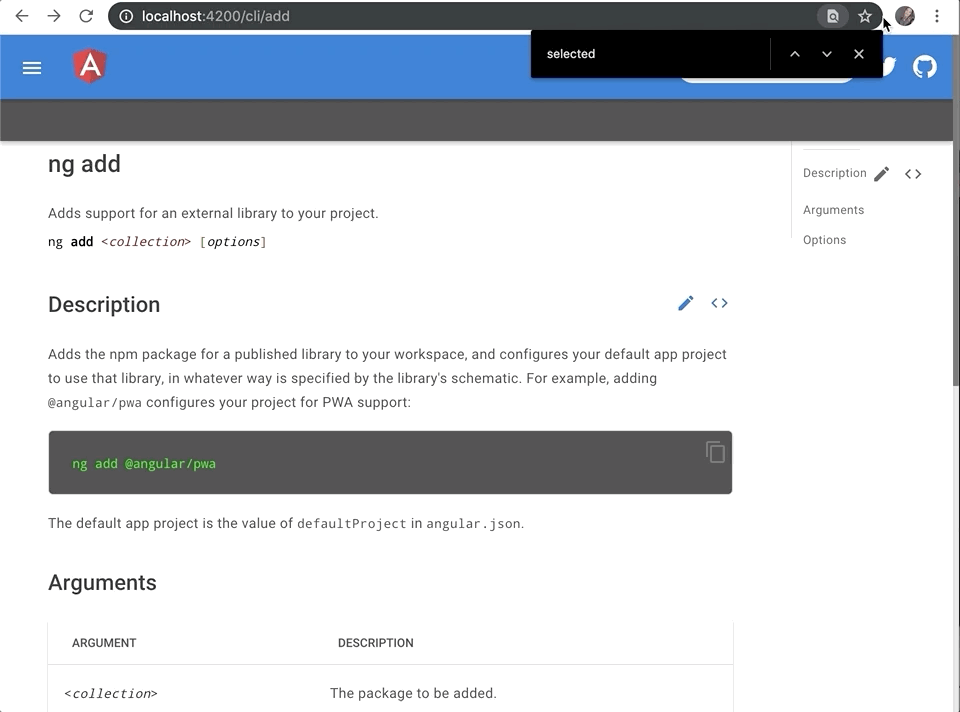
Task: Jump to next match in the find bar
Action: coord(826,54)
